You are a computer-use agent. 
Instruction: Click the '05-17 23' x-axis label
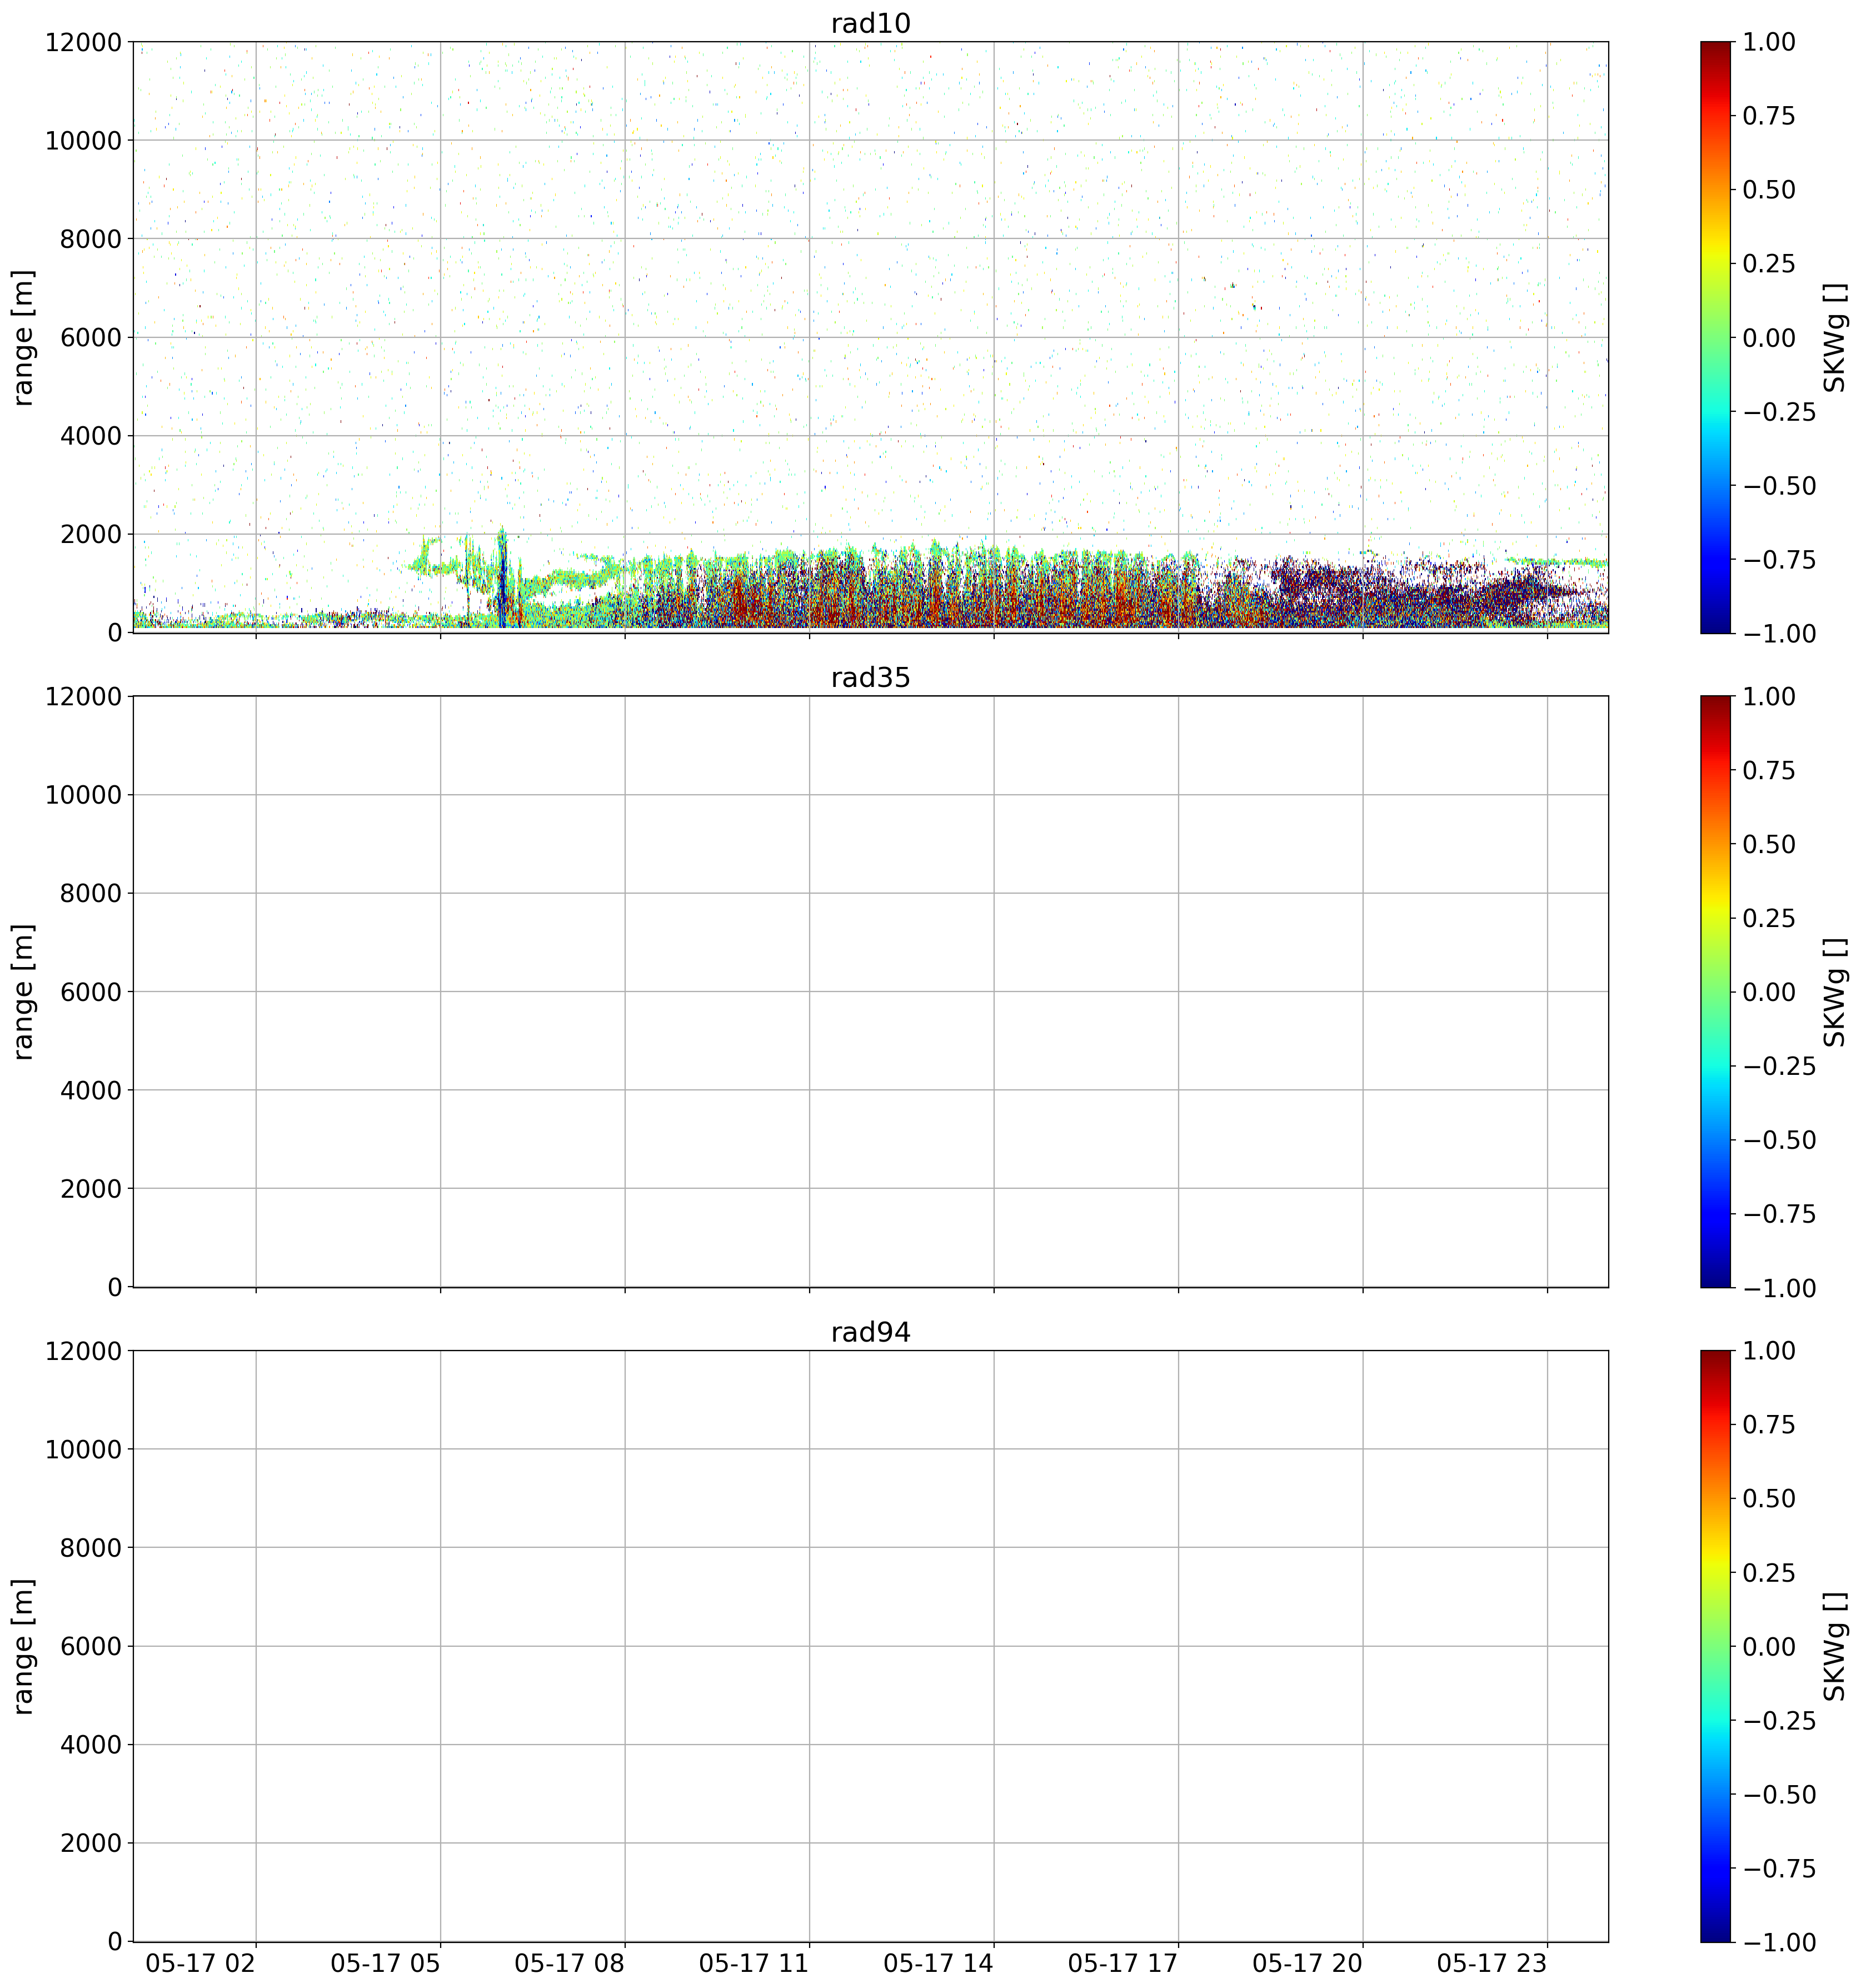1491,1964
